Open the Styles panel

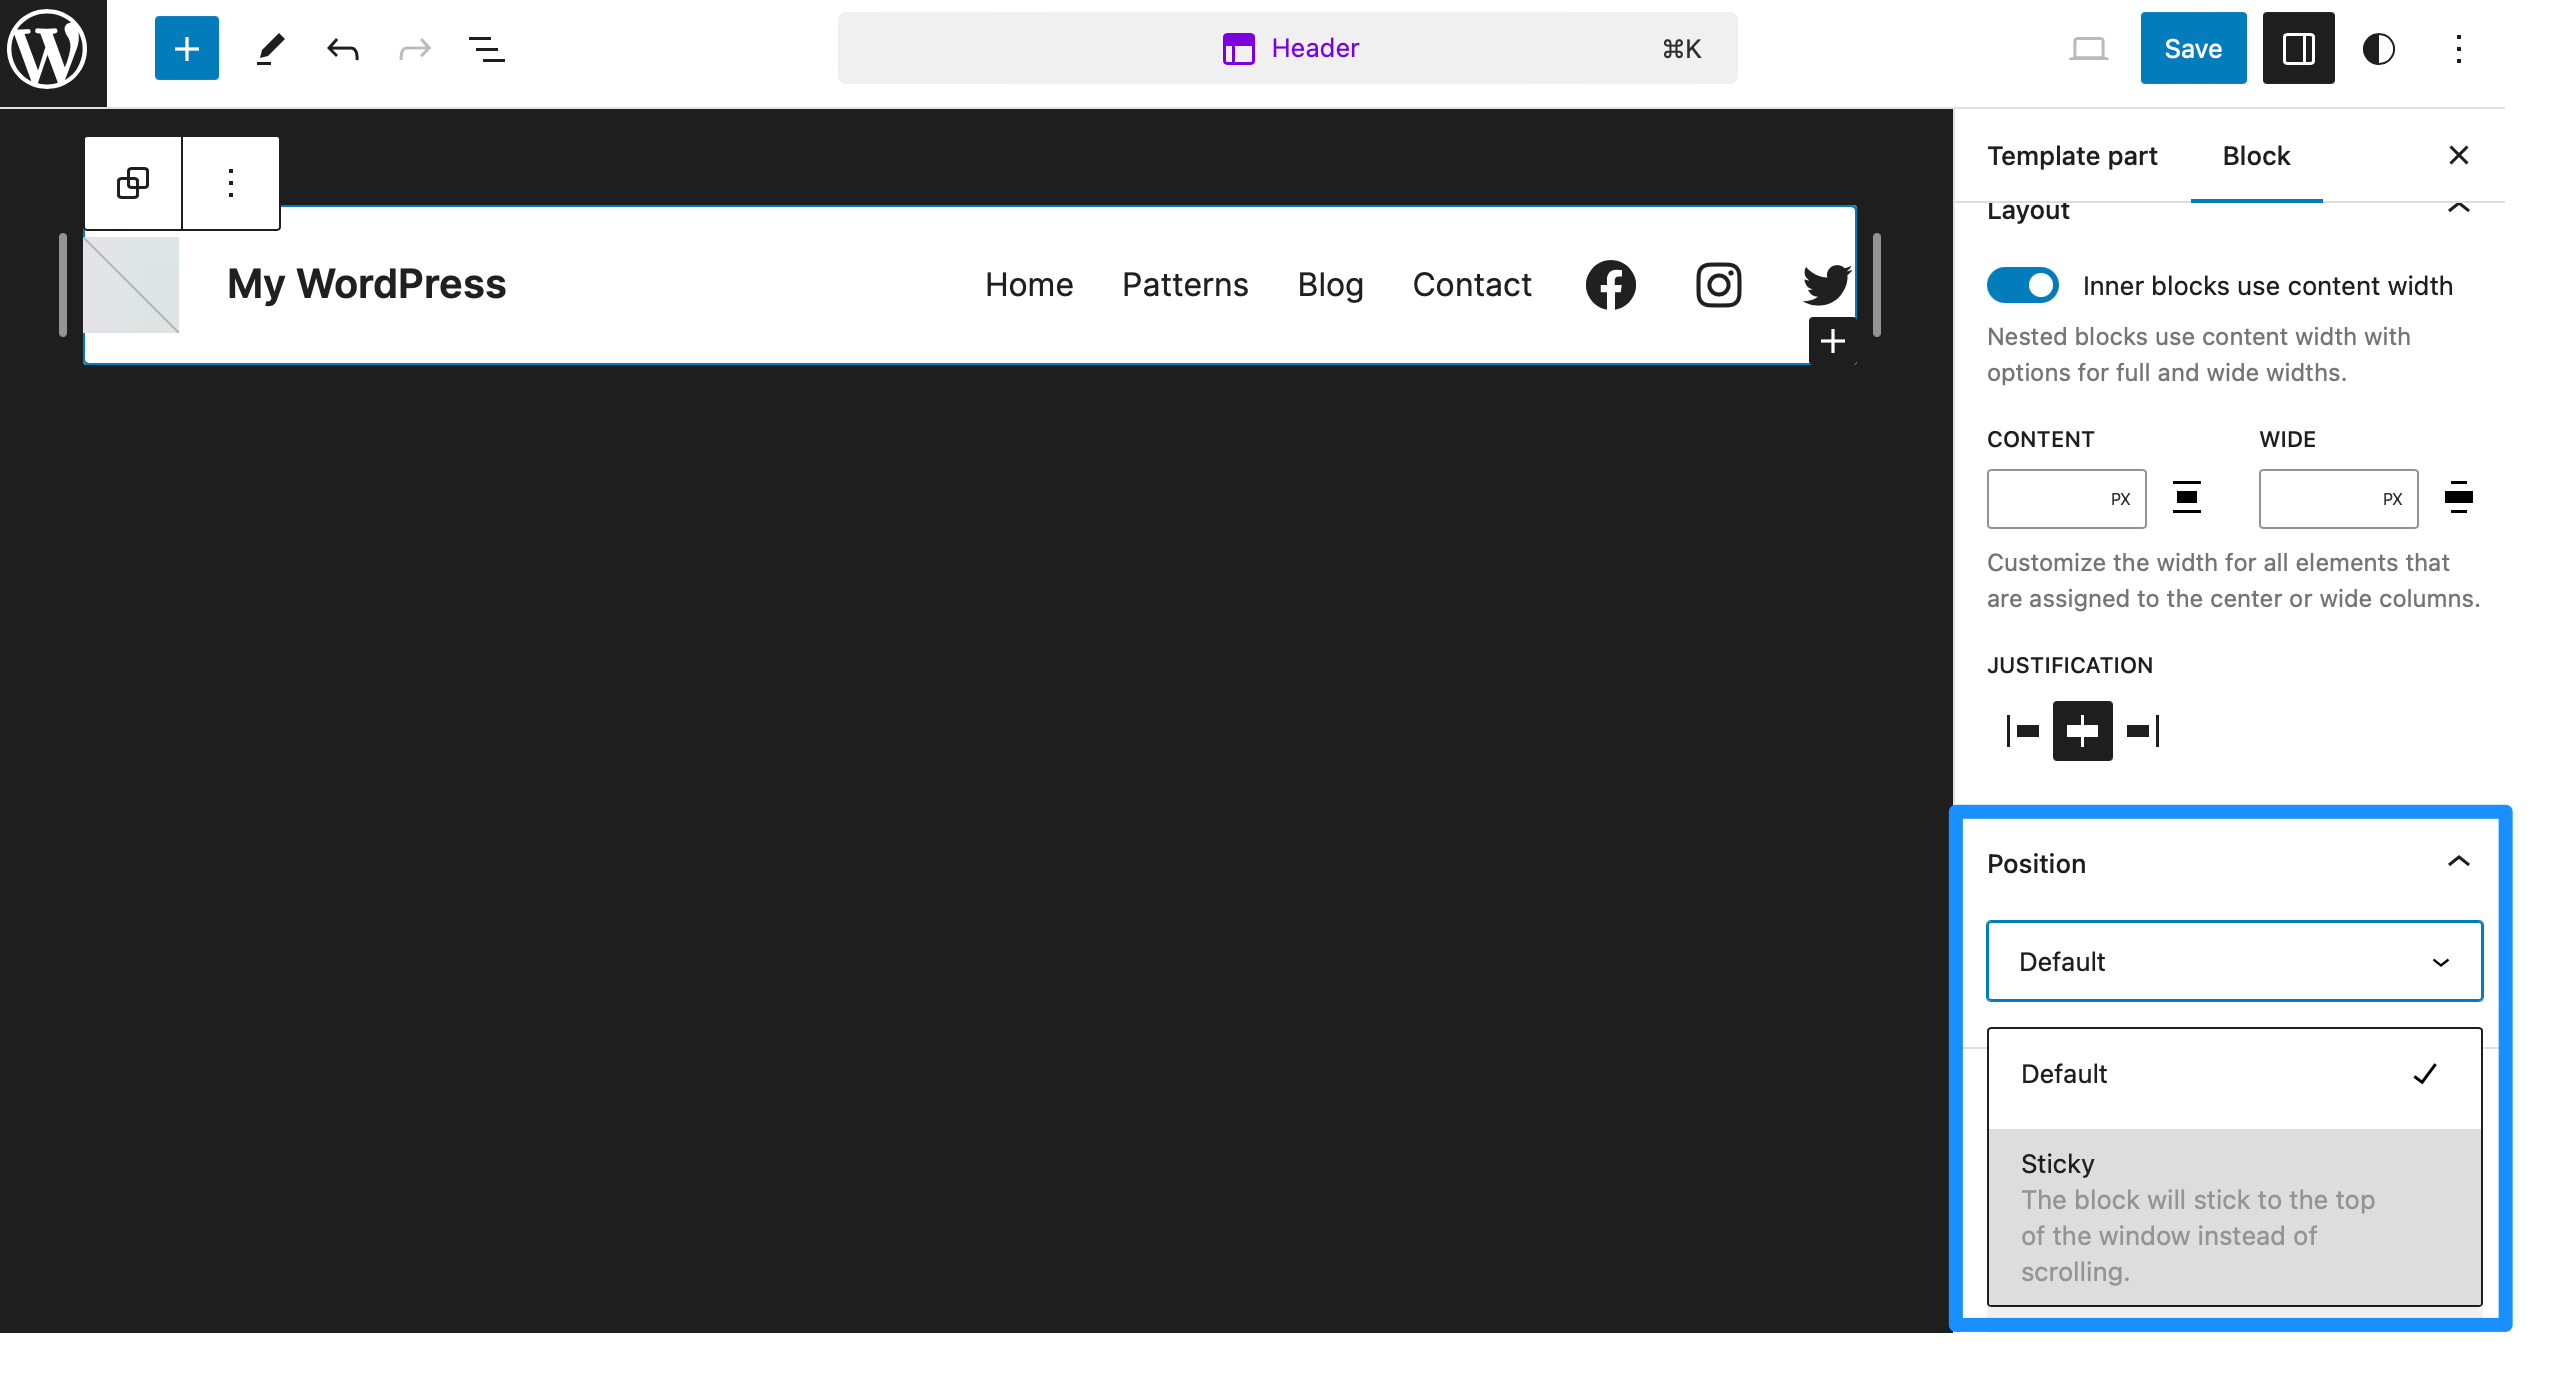(2379, 47)
